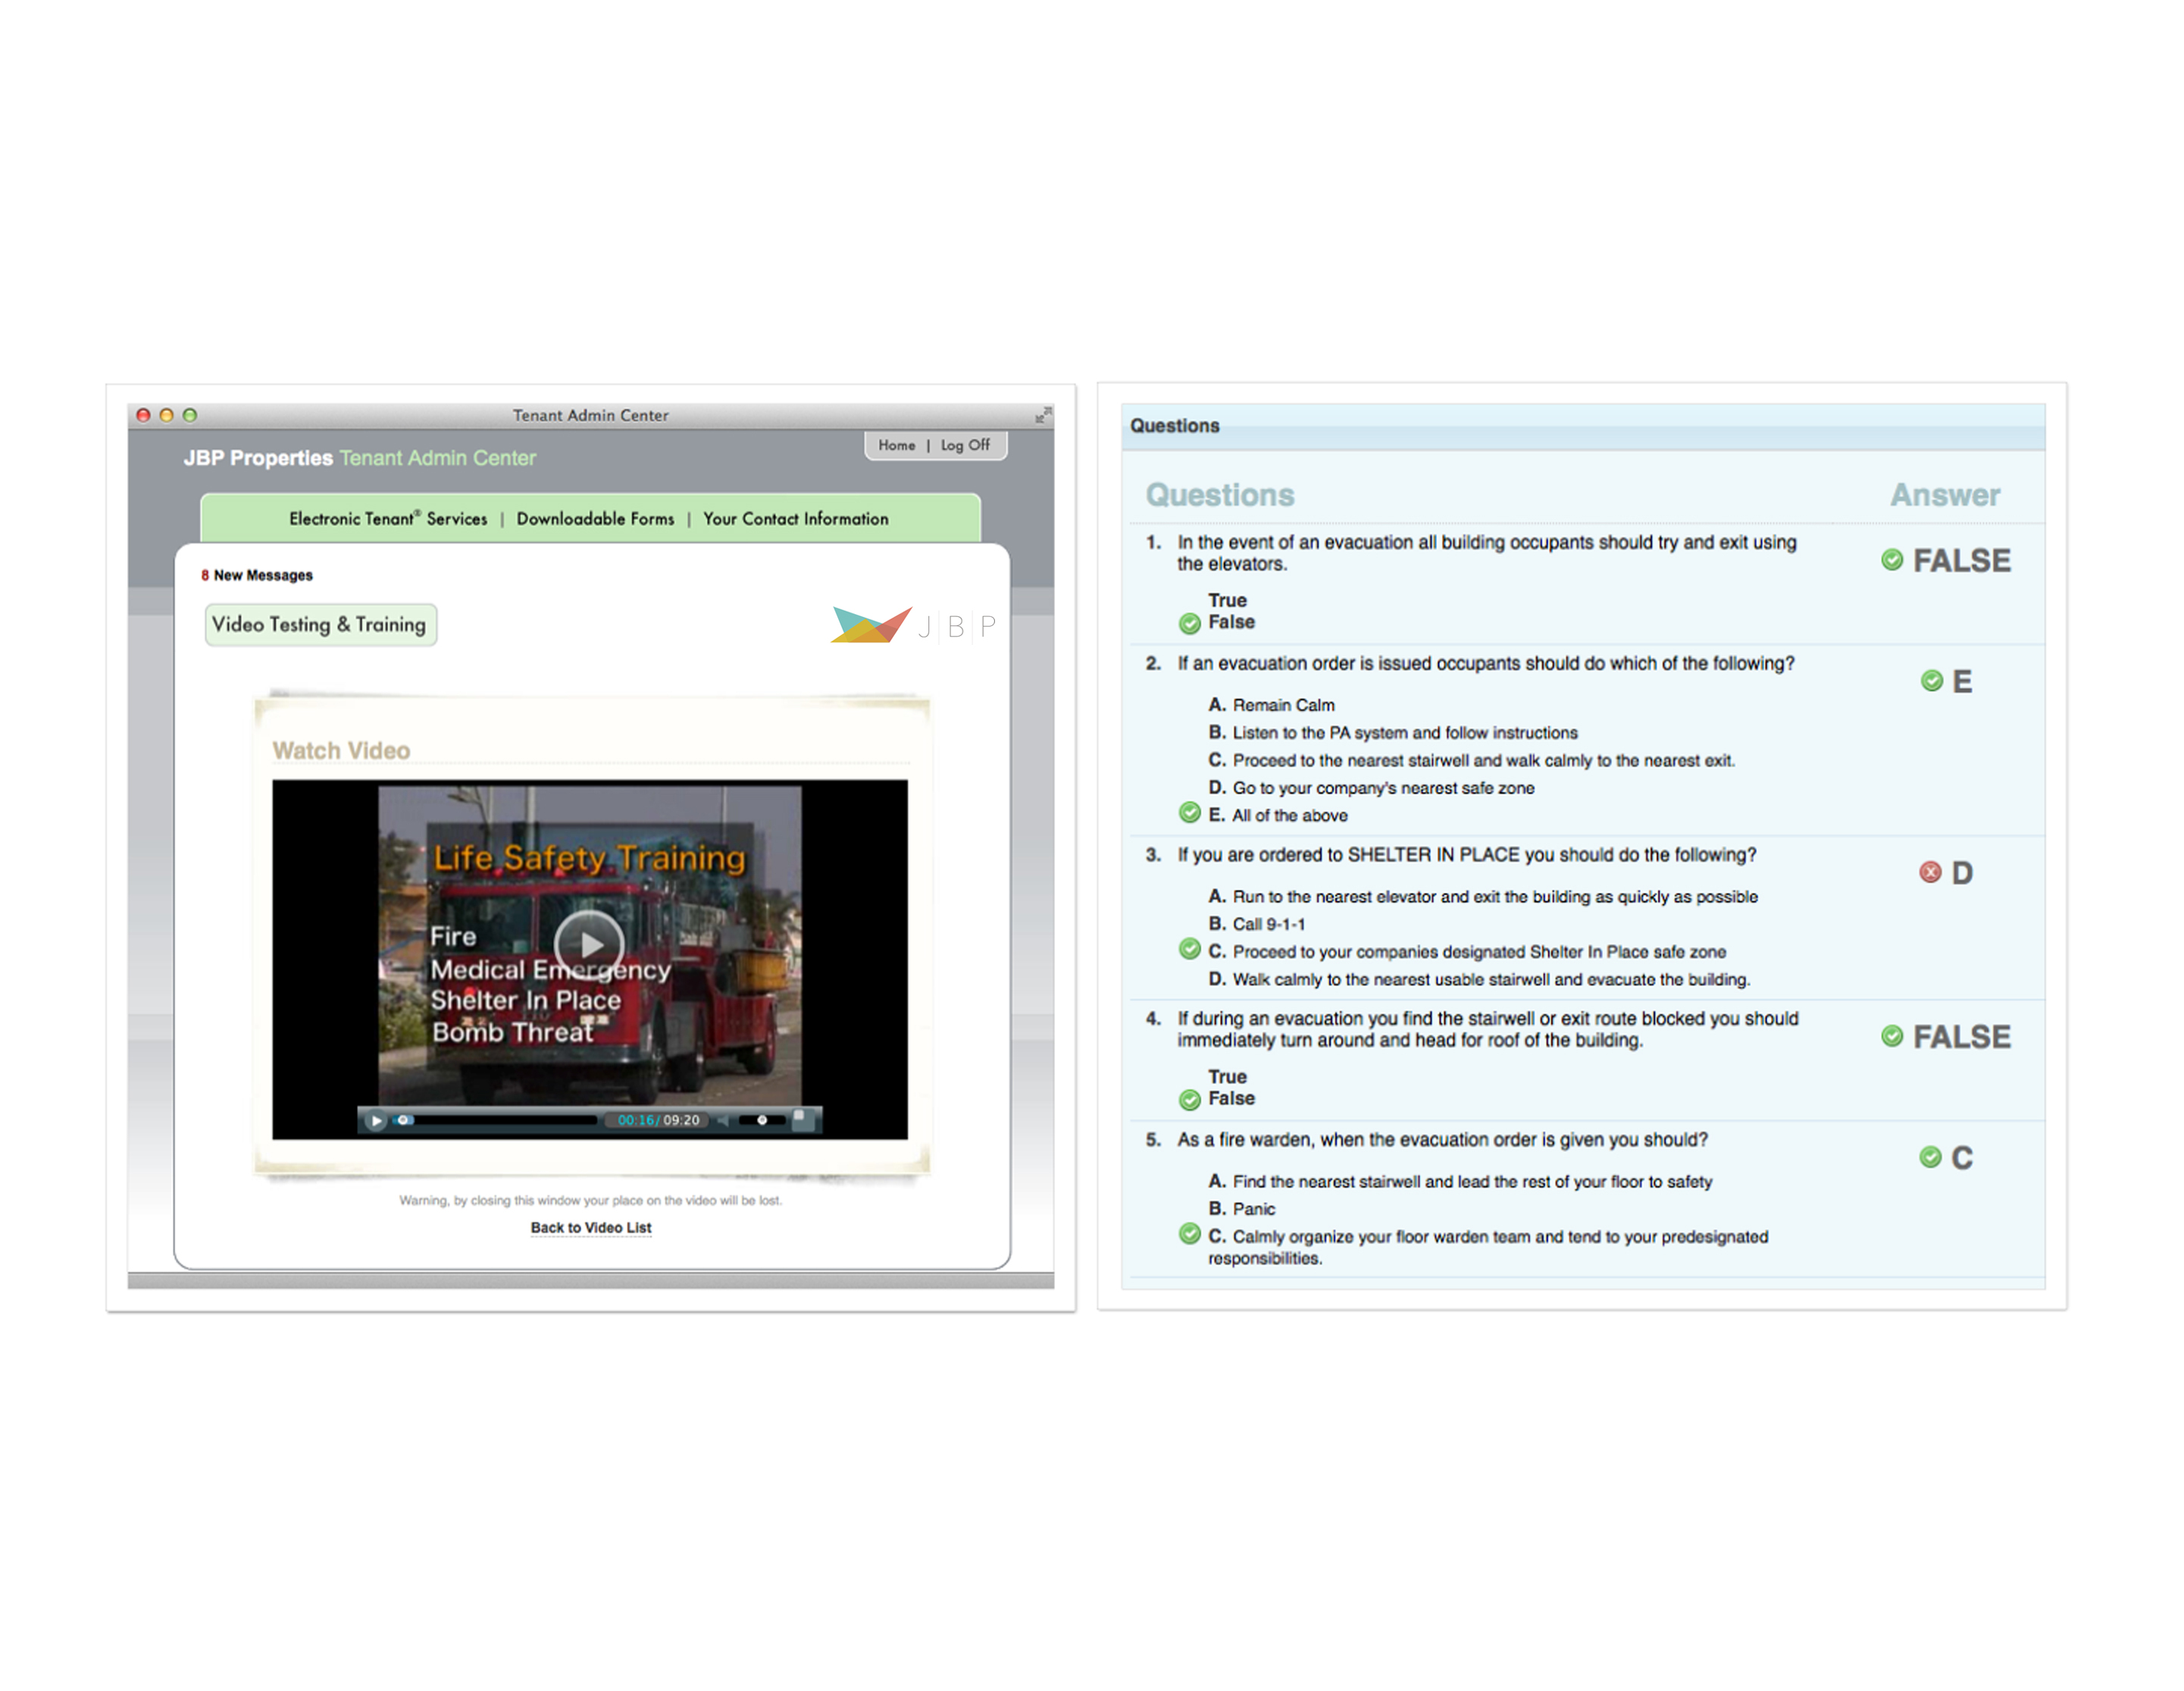Choose B. Panic
The image size is (2184, 1691).
coord(1241,1209)
